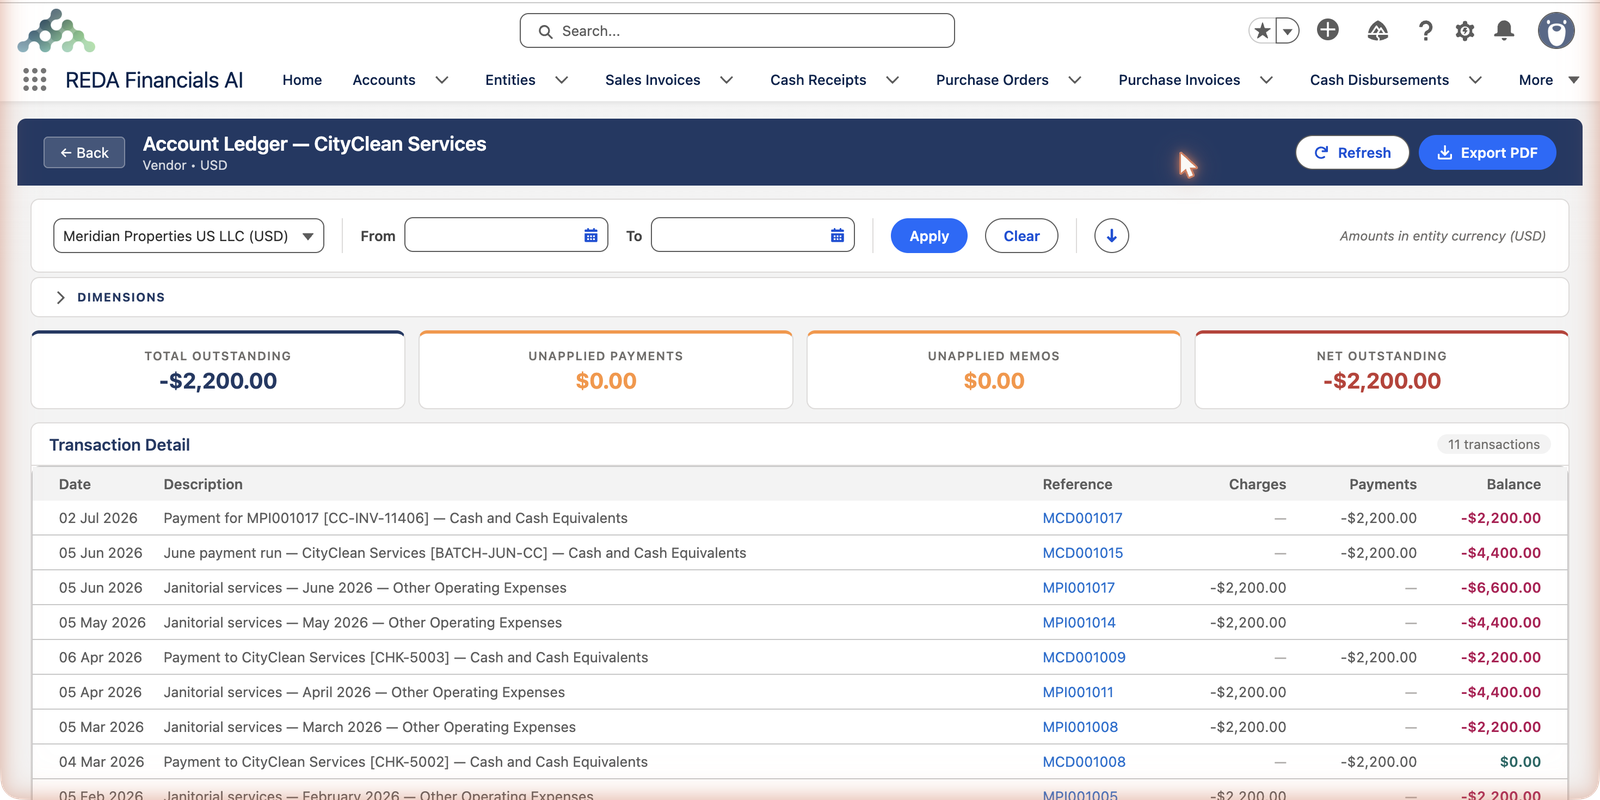
Task: Click the REDA logo in the header
Action: coord(56,31)
